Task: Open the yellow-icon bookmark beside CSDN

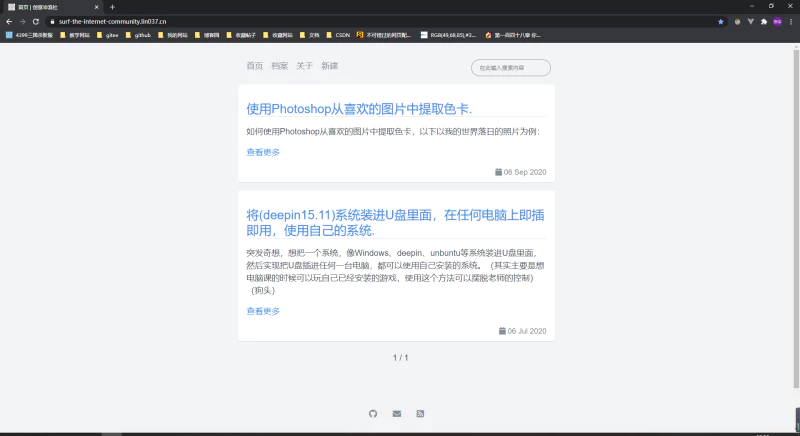Action: tap(384, 35)
